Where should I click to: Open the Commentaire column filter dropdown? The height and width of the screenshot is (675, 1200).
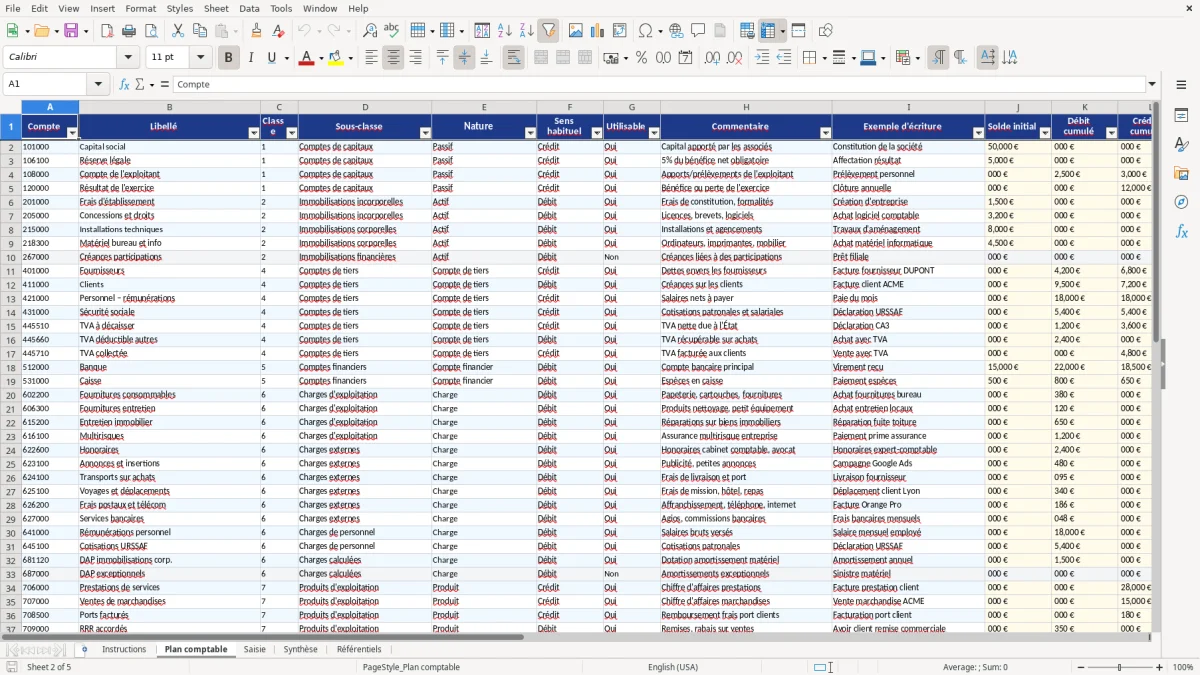pyautogui.click(x=825, y=133)
